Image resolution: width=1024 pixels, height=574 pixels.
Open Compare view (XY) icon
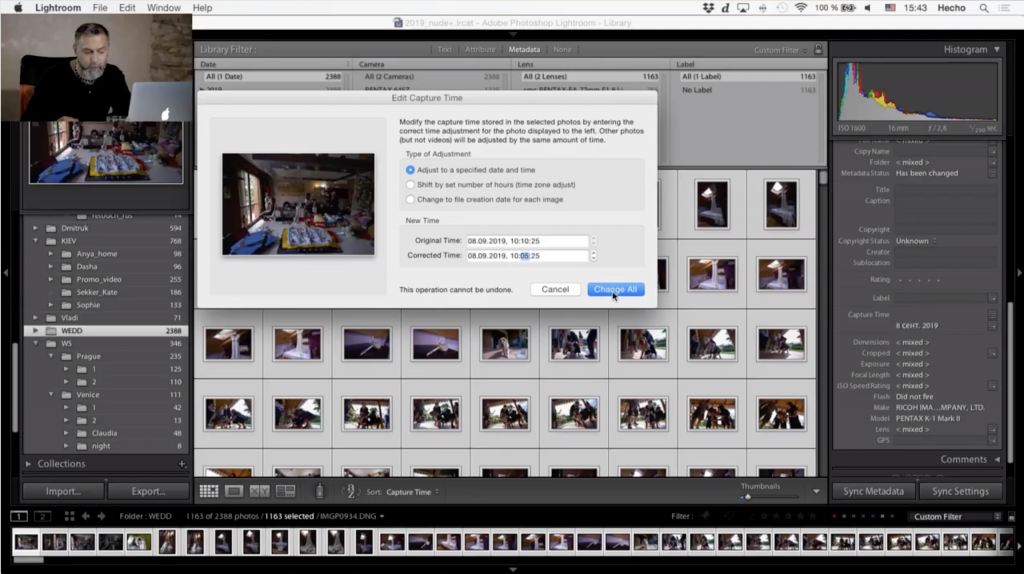click(259, 492)
